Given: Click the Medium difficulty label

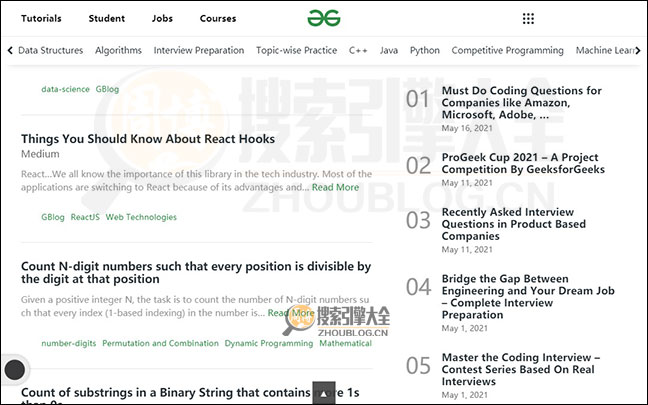Looking at the screenshot, I should [x=40, y=154].
